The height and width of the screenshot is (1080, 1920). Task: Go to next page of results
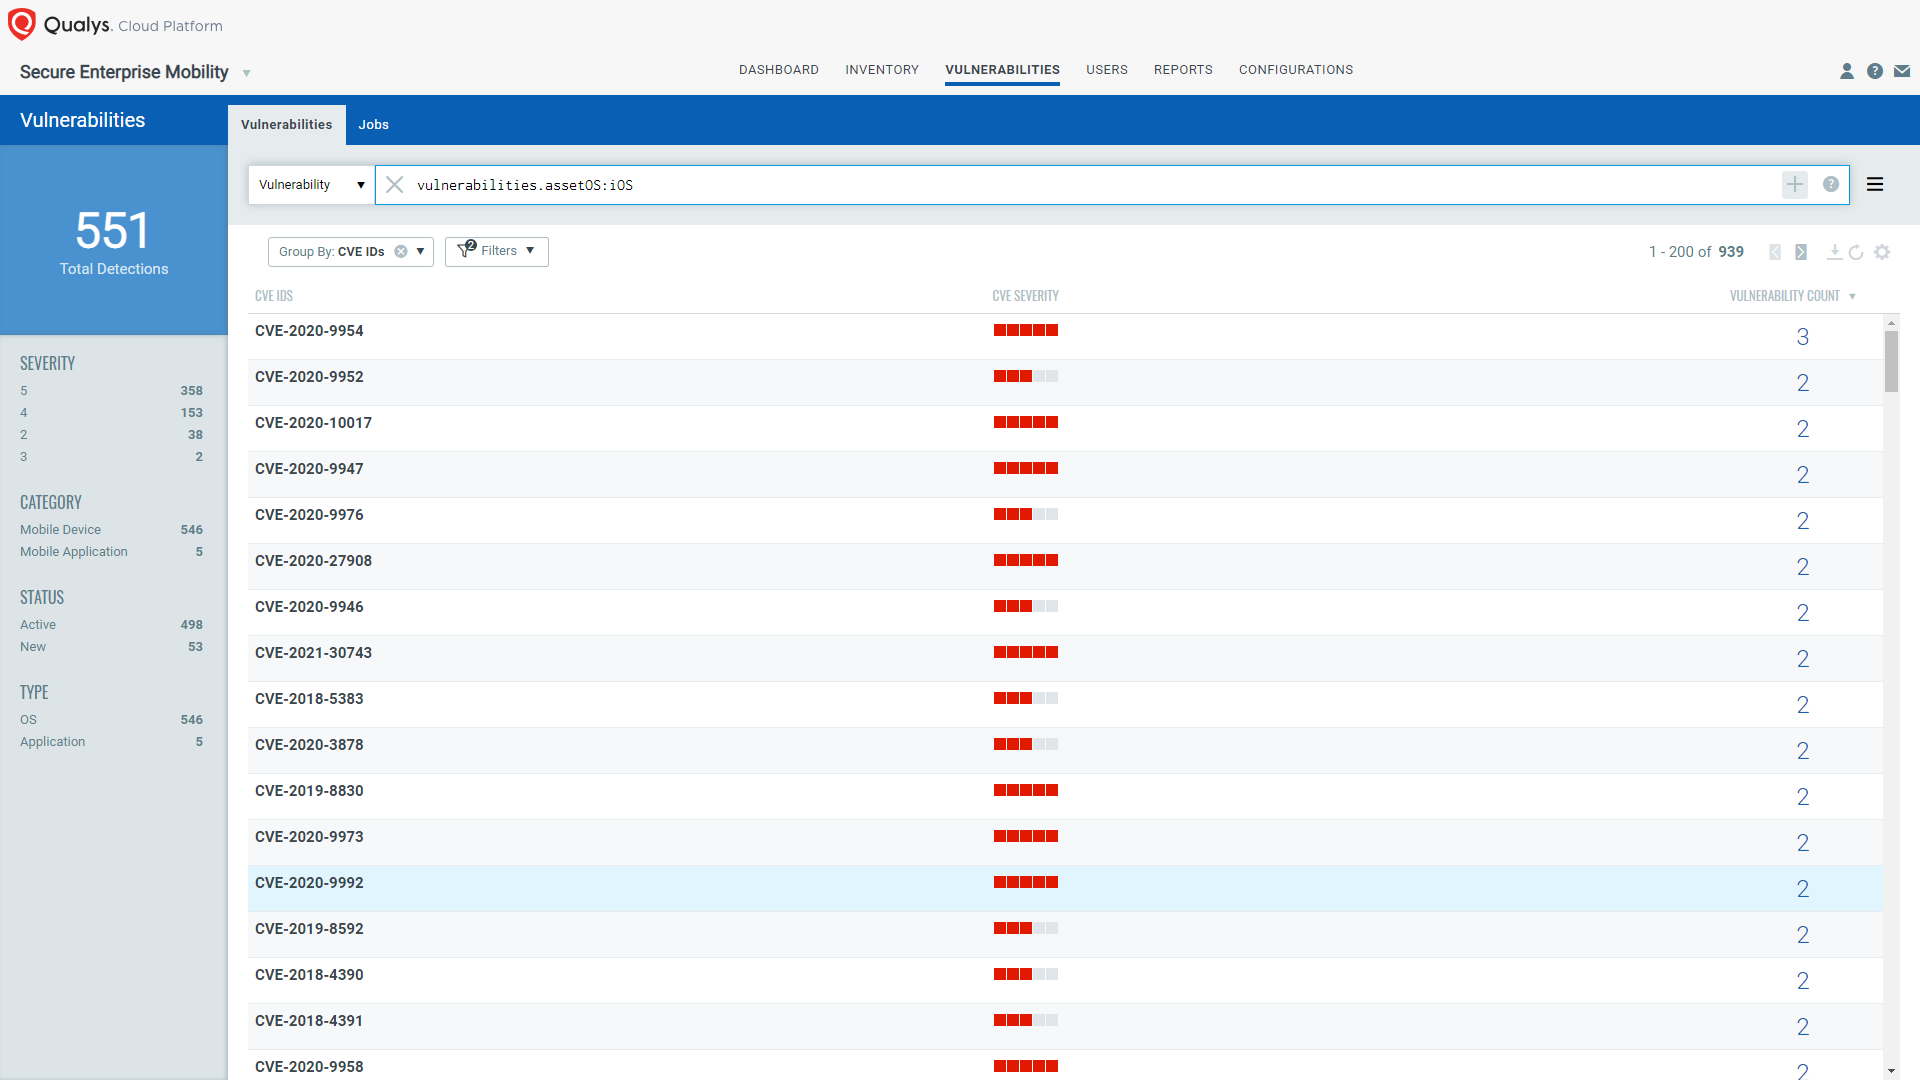(1801, 252)
